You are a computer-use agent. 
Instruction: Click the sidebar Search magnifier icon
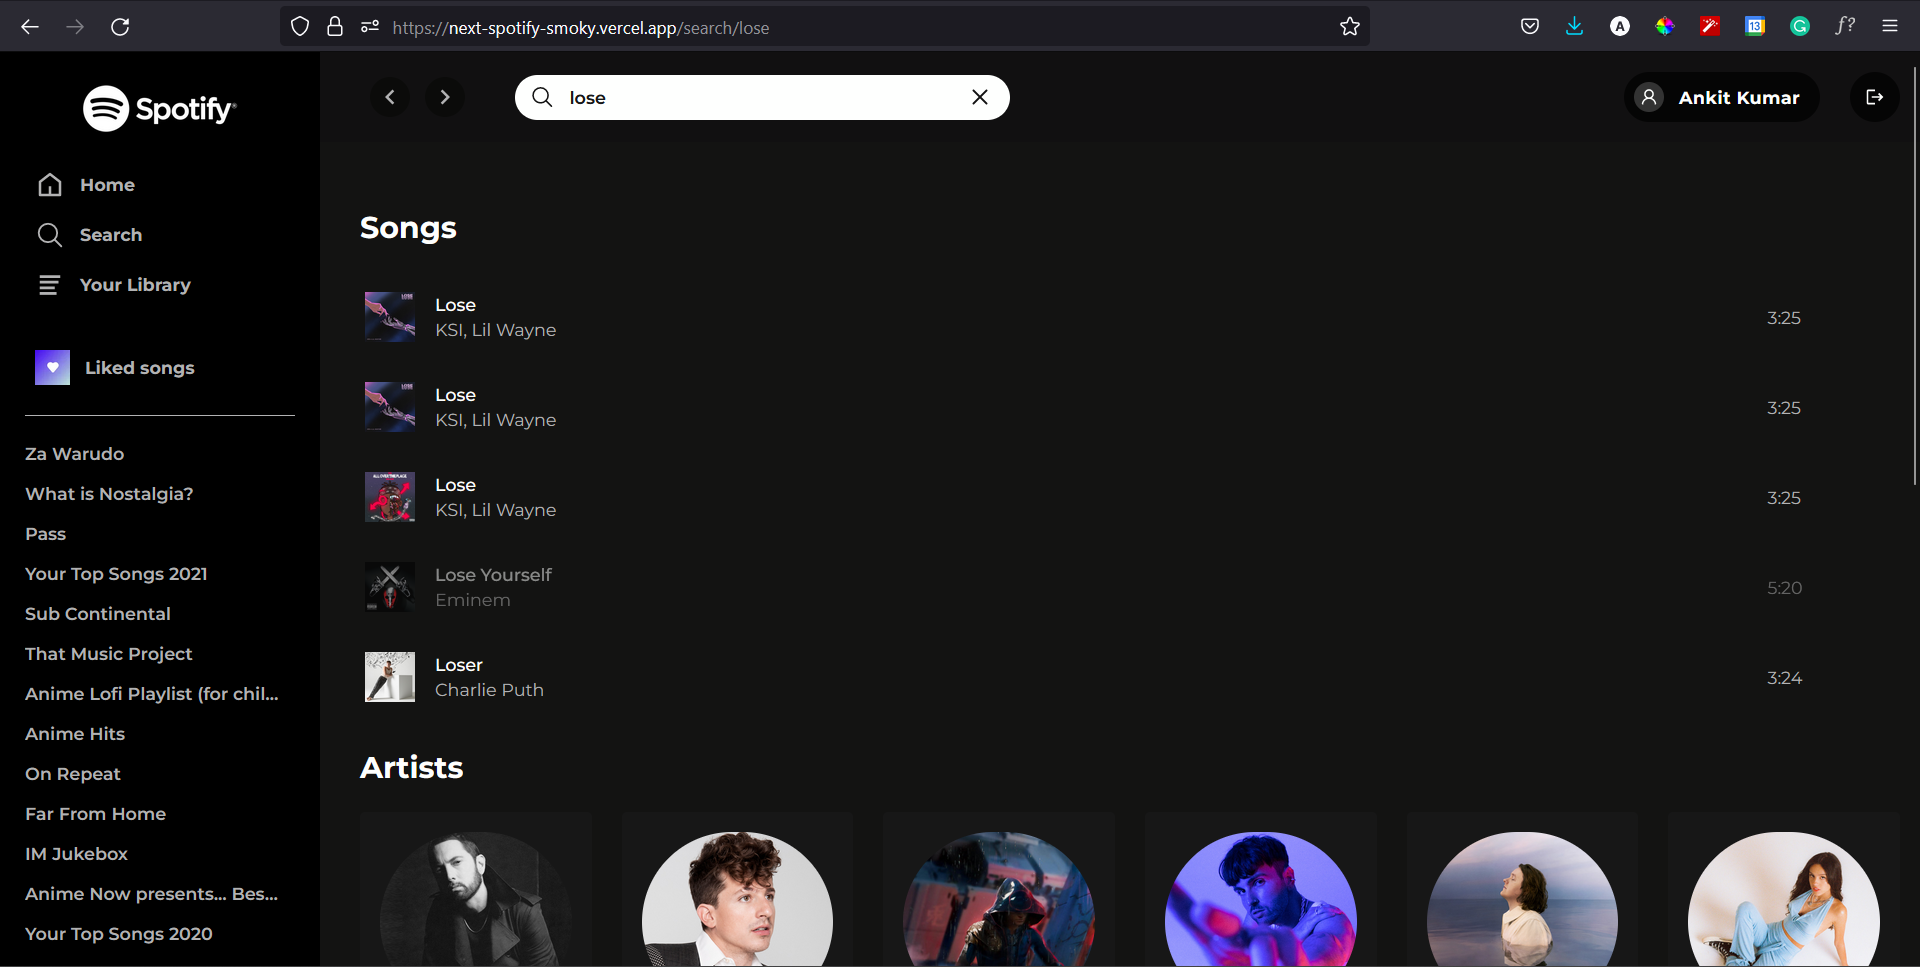pyautogui.click(x=50, y=235)
